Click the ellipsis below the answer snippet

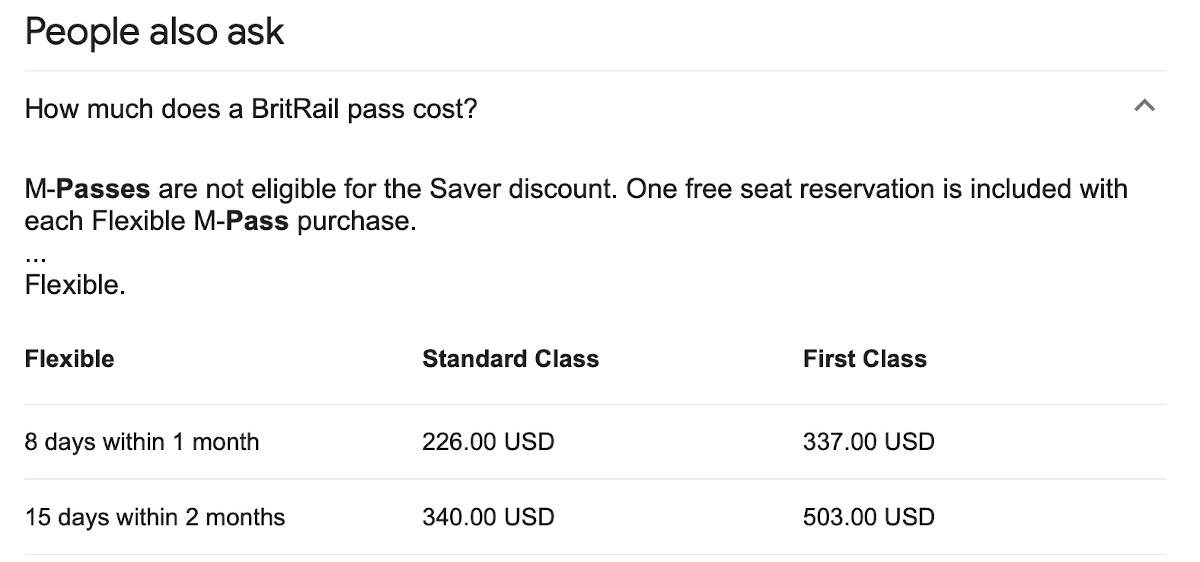tap(37, 258)
